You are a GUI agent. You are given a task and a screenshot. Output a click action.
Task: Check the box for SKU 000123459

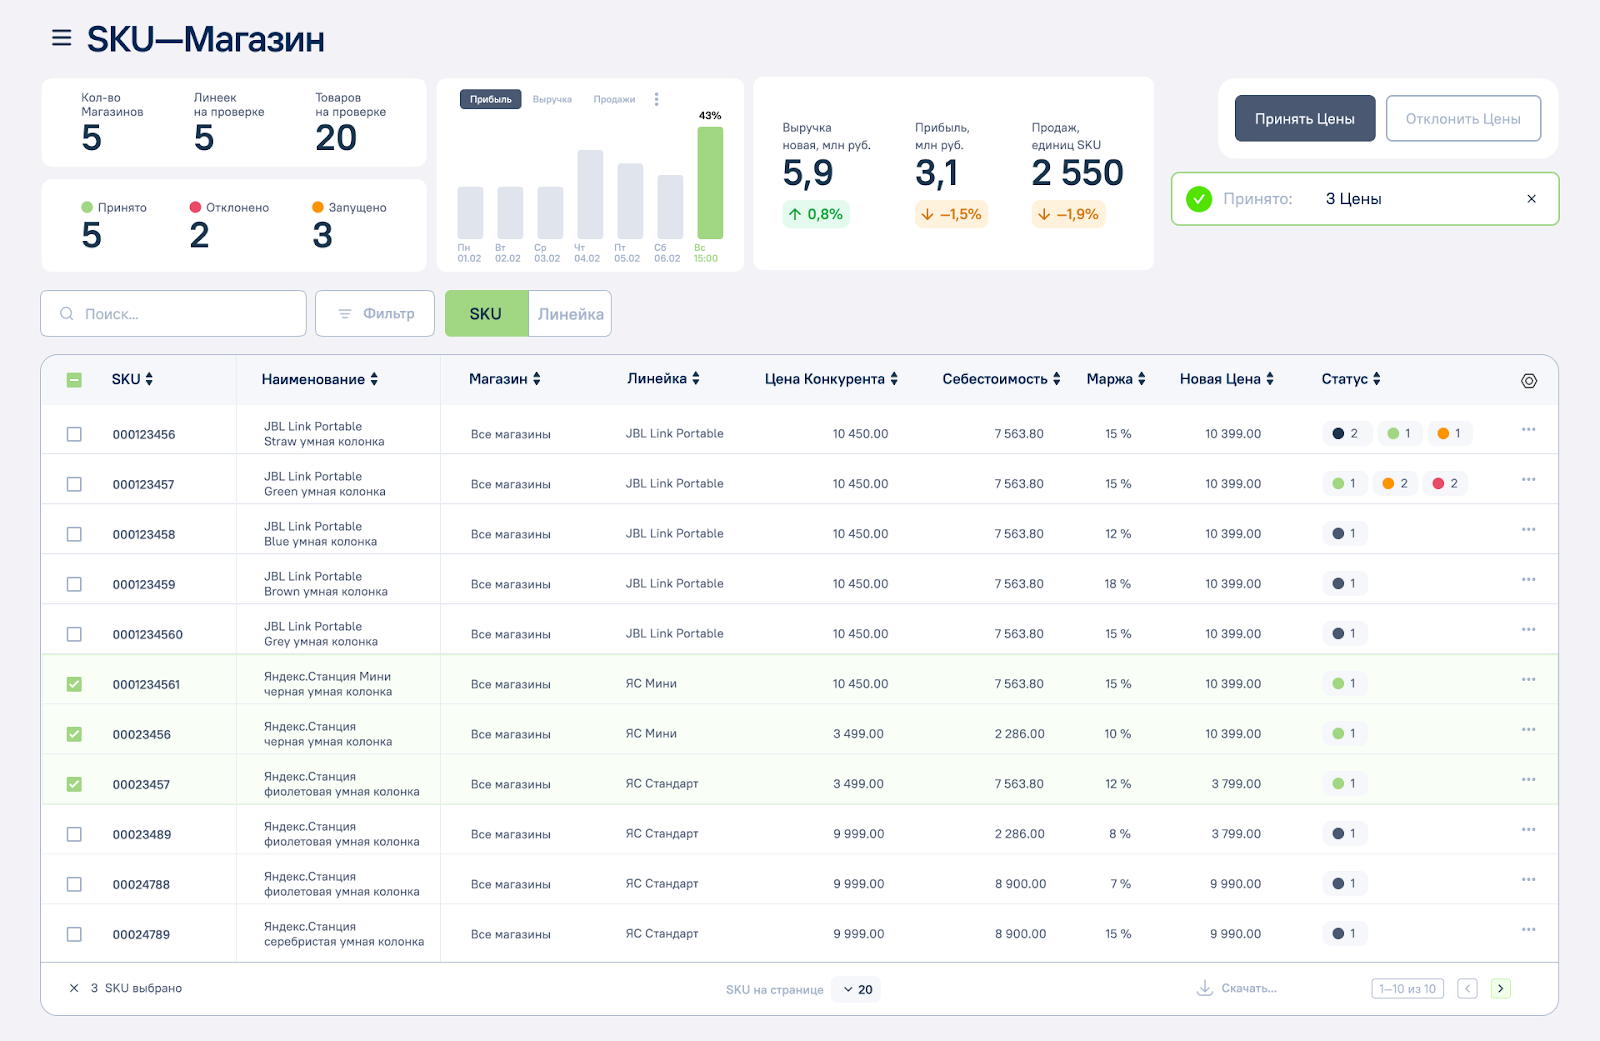pos(74,584)
